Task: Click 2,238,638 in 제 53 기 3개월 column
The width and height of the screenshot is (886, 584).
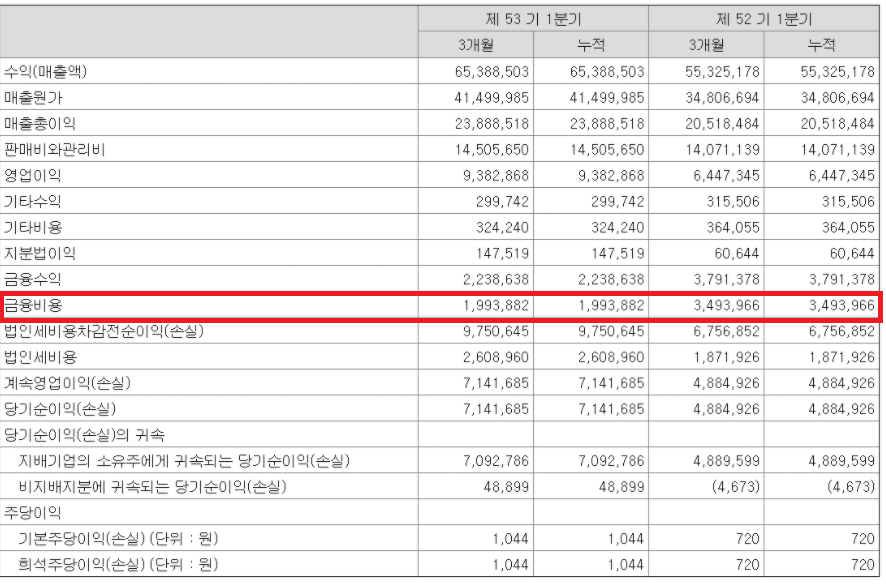Action: (496, 280)
